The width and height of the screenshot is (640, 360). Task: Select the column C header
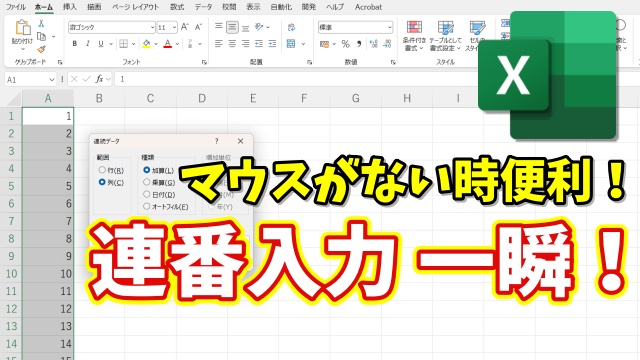[150, 98]
